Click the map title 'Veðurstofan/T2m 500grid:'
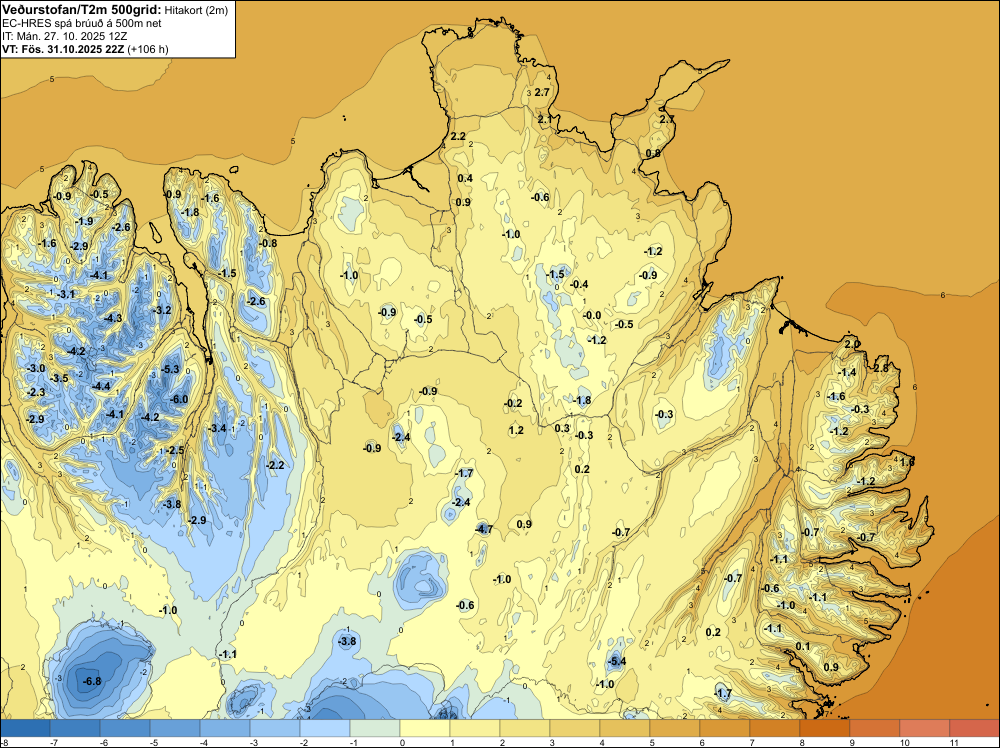This screenshot has height=748, width=1000. point(82,10)
